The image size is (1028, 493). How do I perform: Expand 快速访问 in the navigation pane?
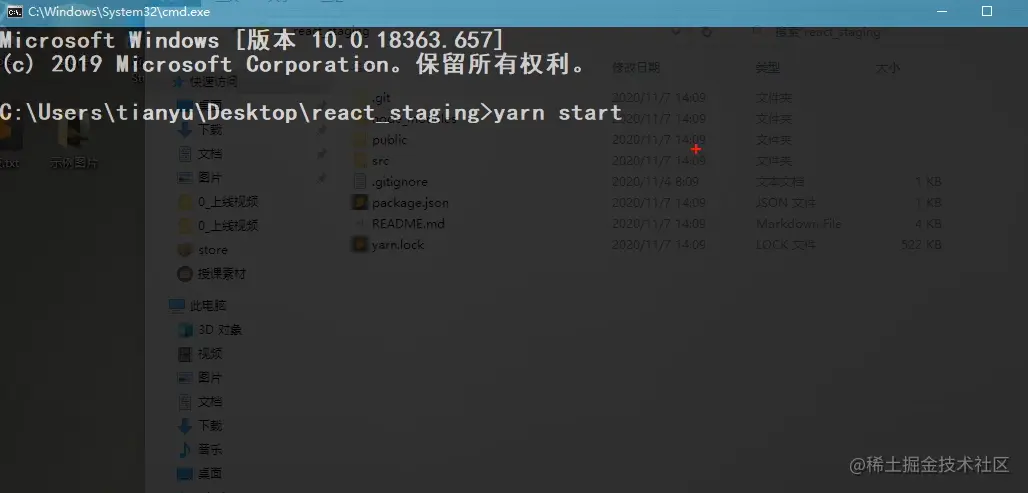coord(164,82)
